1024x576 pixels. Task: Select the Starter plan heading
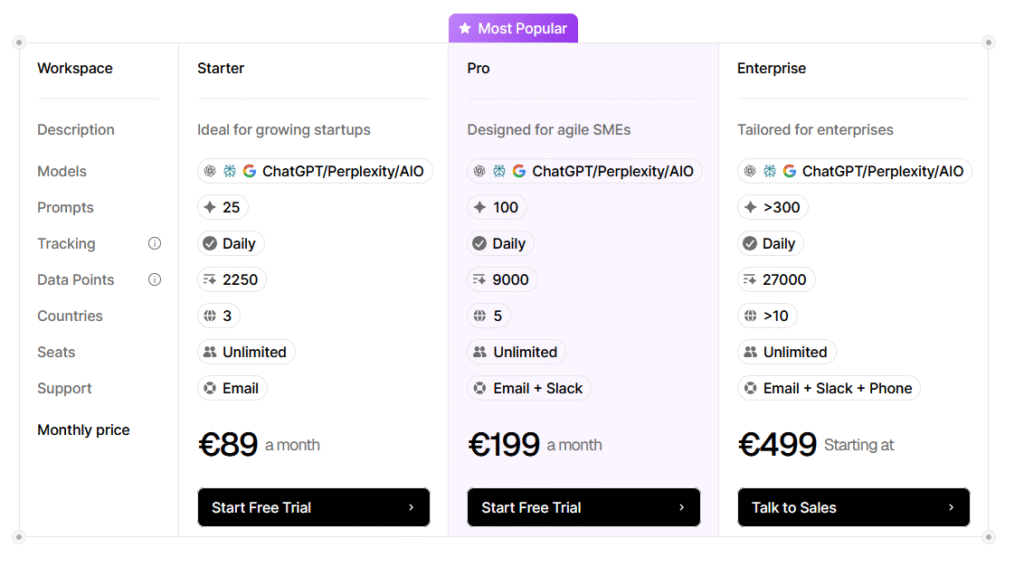click(x=221, y=69)
